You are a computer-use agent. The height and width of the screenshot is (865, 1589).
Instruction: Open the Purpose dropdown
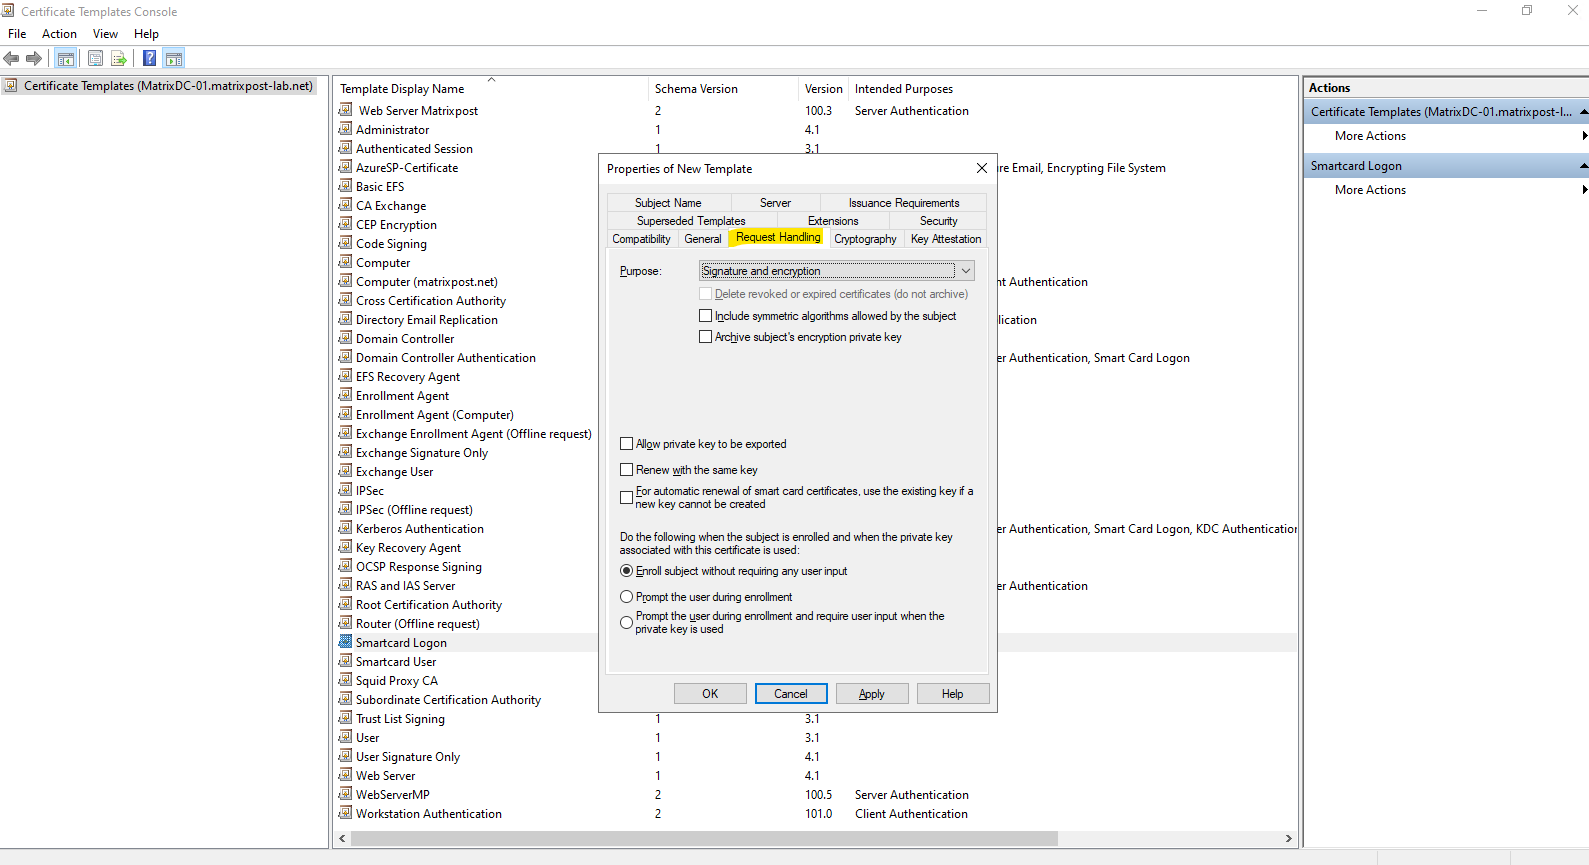coord(836,271)
